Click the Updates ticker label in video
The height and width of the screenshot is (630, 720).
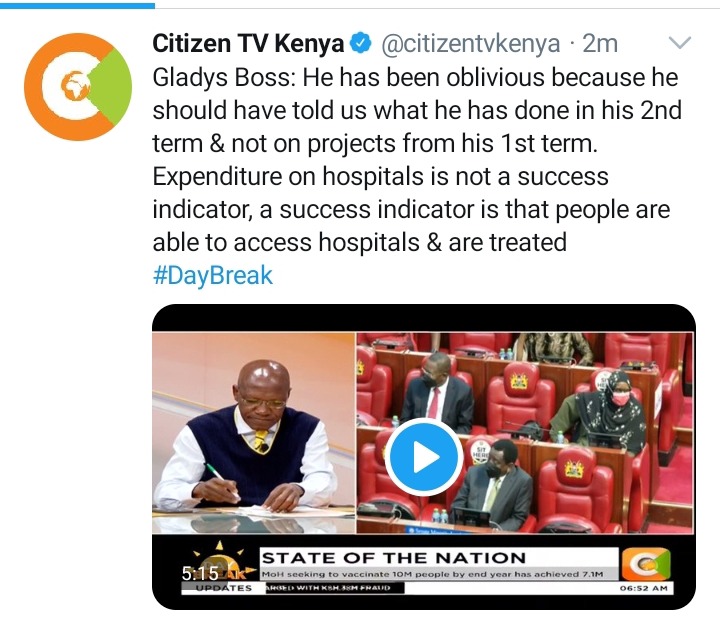[223, 588]
